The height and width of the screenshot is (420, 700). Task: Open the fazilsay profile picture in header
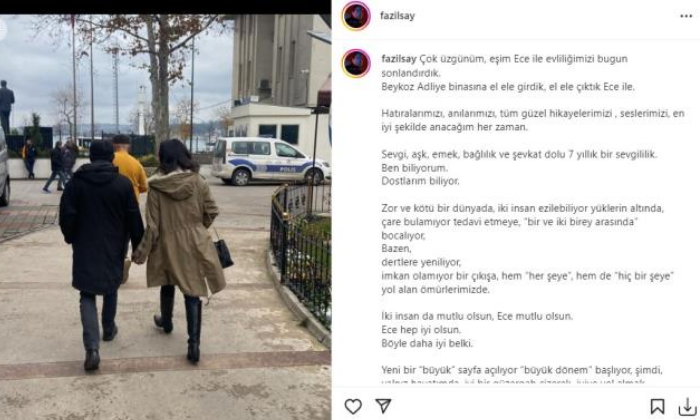coord(356,16)
